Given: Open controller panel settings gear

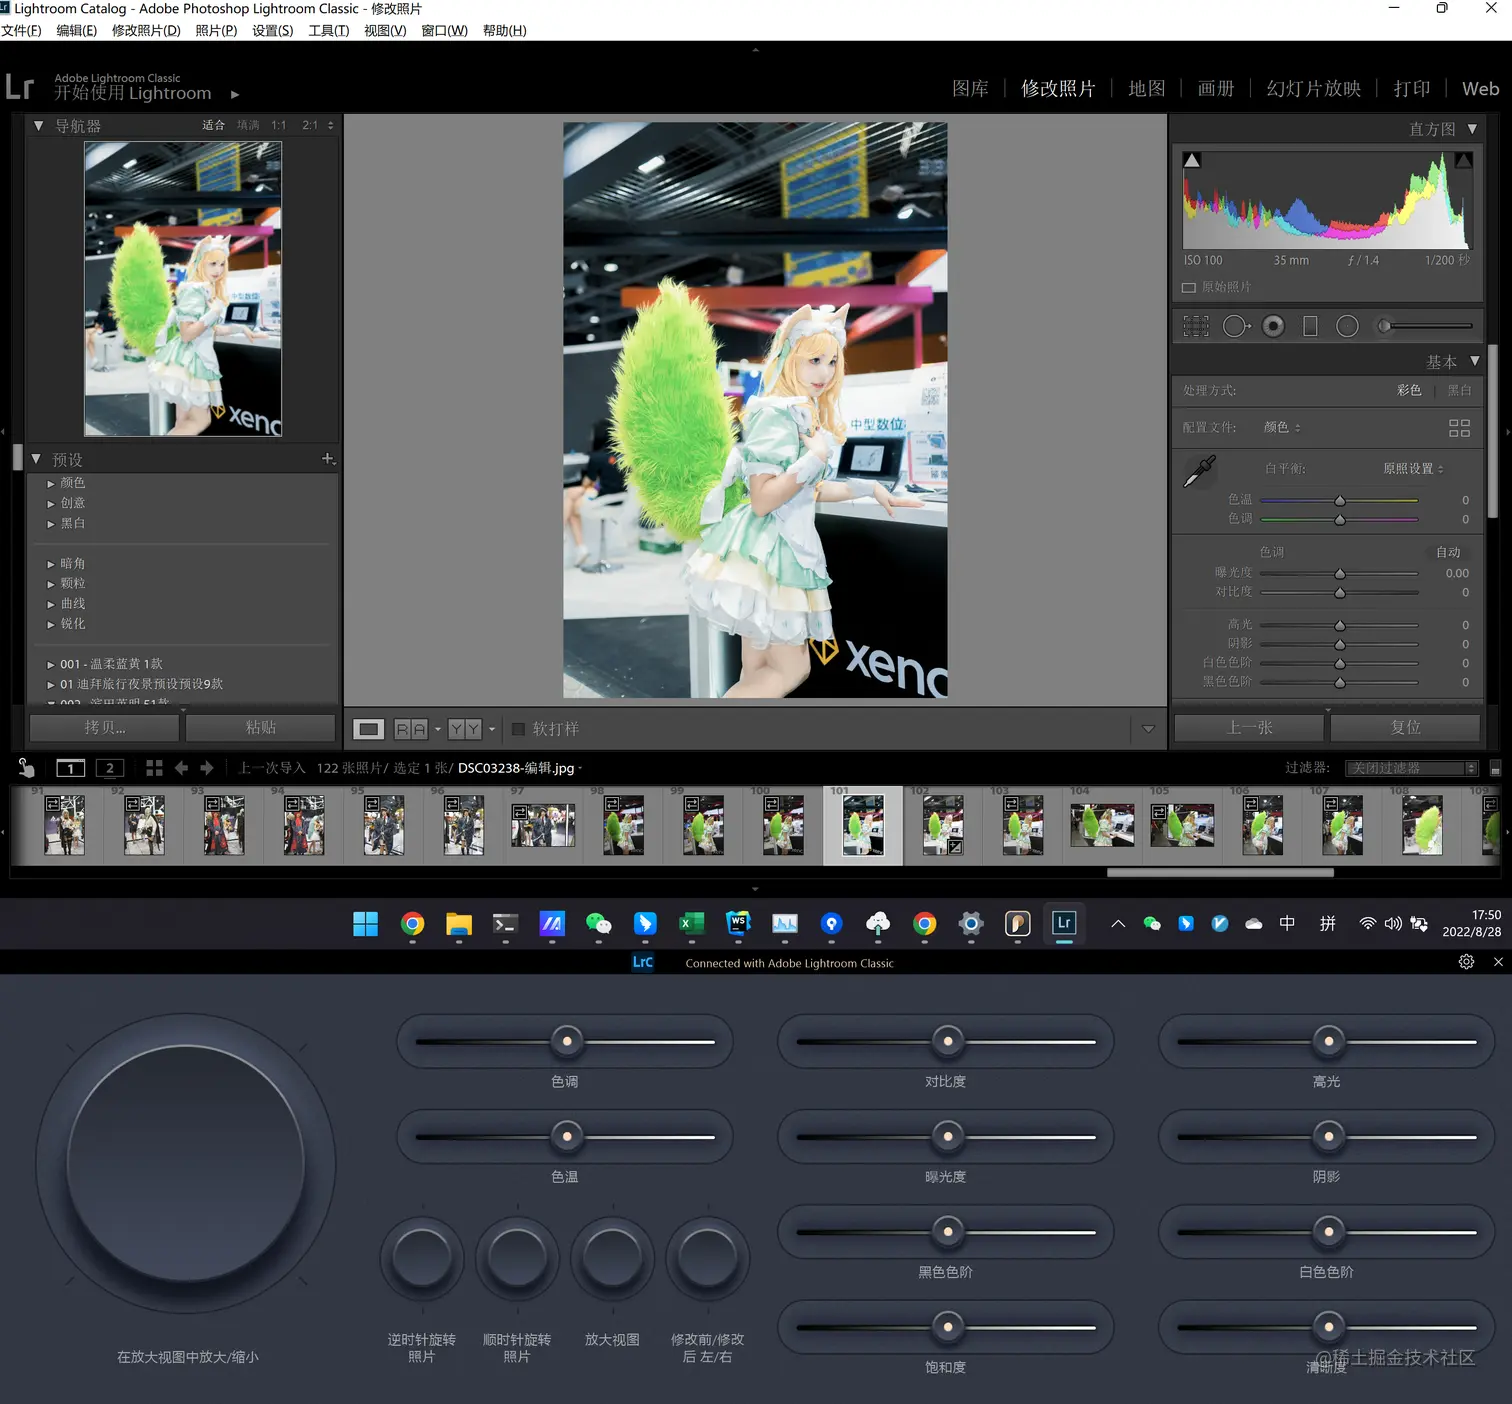Looking at the screenshot, I should [x=1466, y=961].
